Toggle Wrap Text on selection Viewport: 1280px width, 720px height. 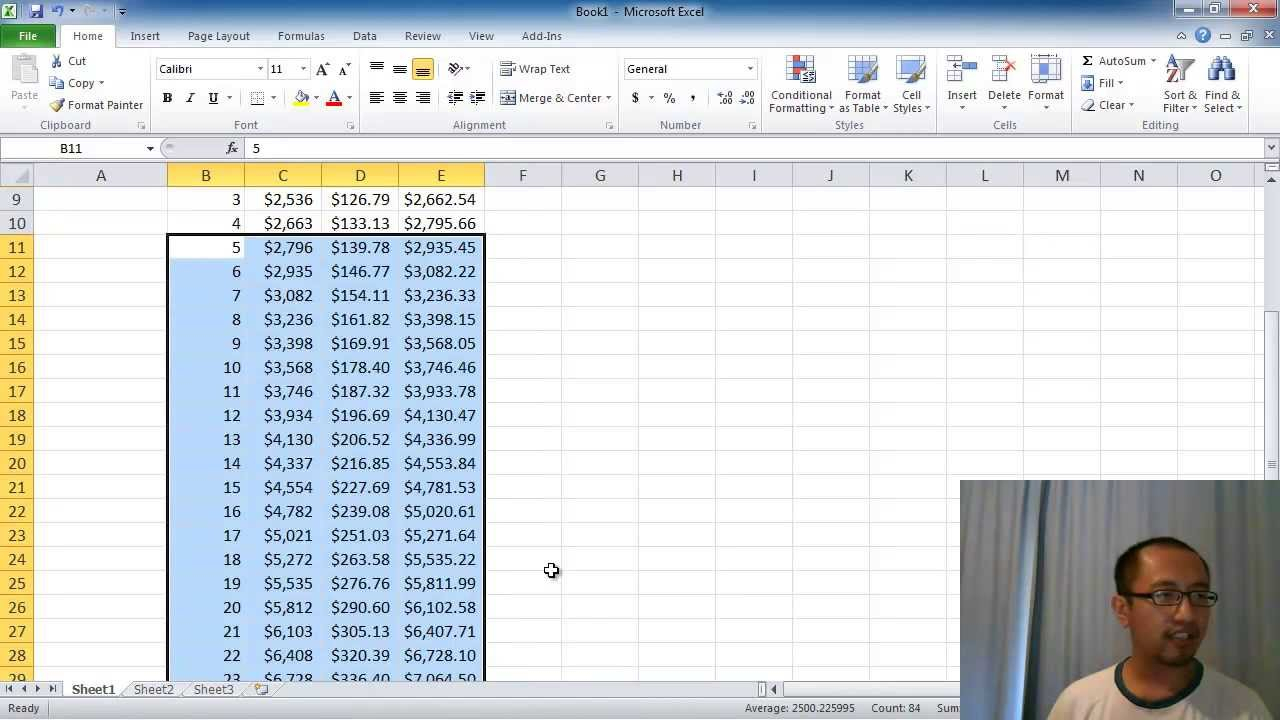pyautogui.click(x=535, y=69)
